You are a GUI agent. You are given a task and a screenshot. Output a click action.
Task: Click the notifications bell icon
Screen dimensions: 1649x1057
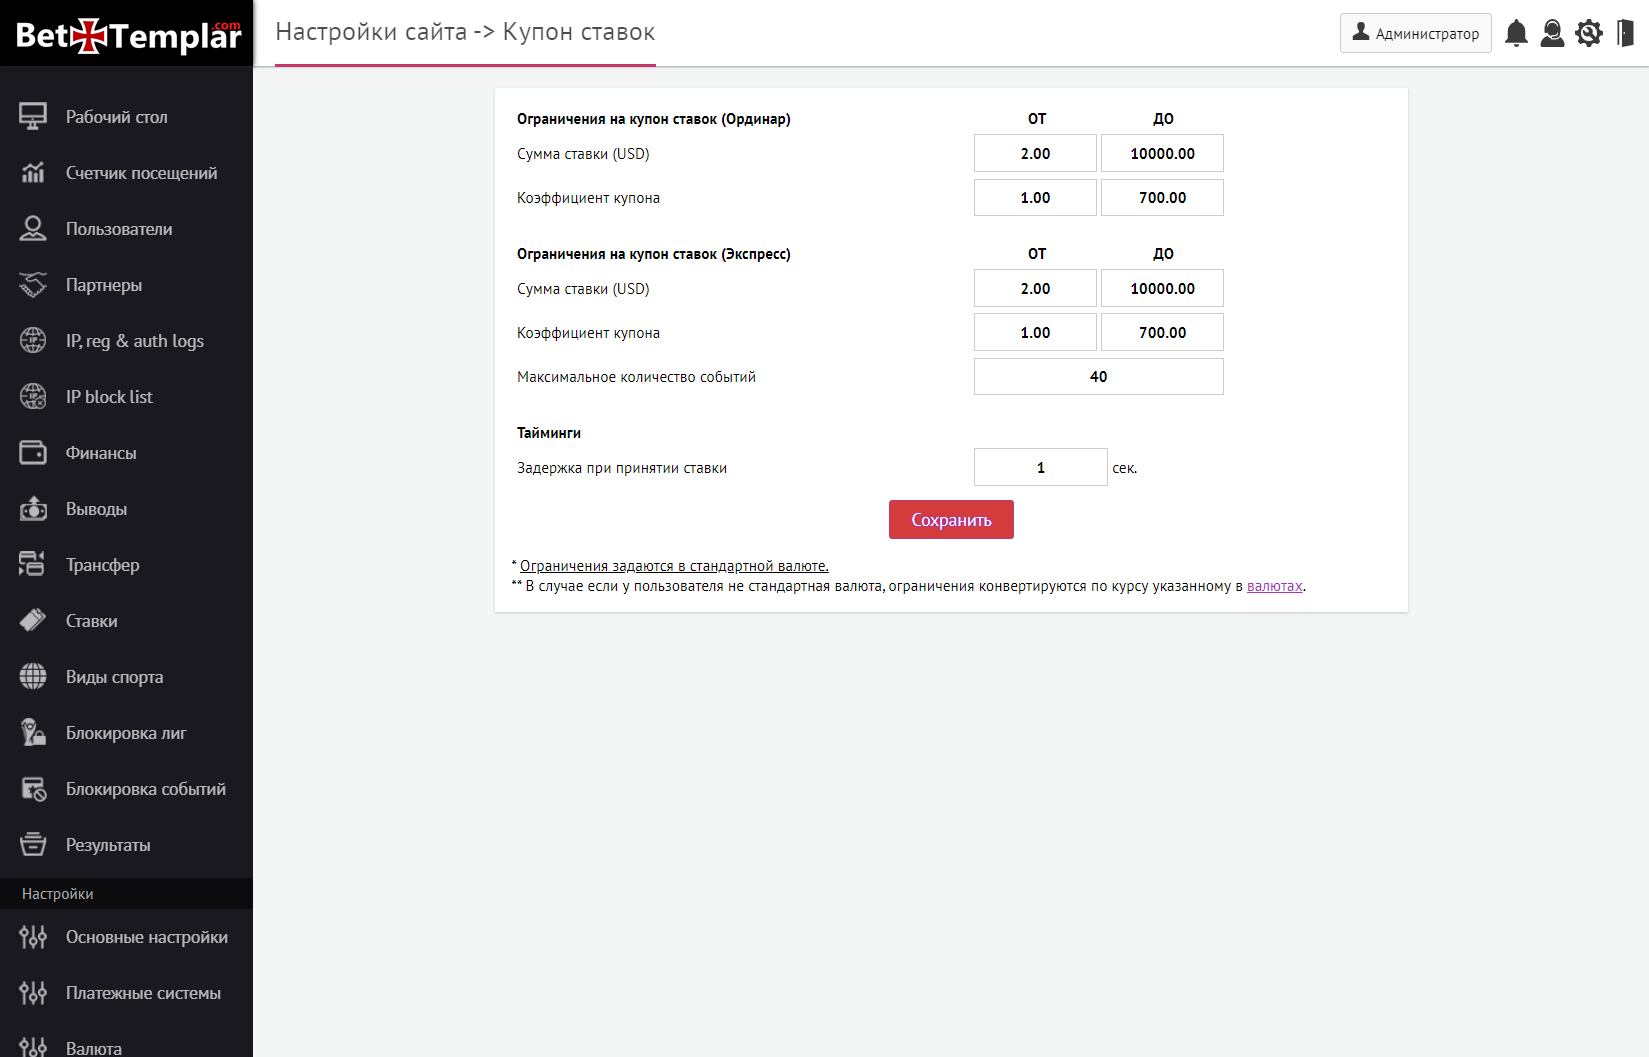click(x=1516, y=33)
